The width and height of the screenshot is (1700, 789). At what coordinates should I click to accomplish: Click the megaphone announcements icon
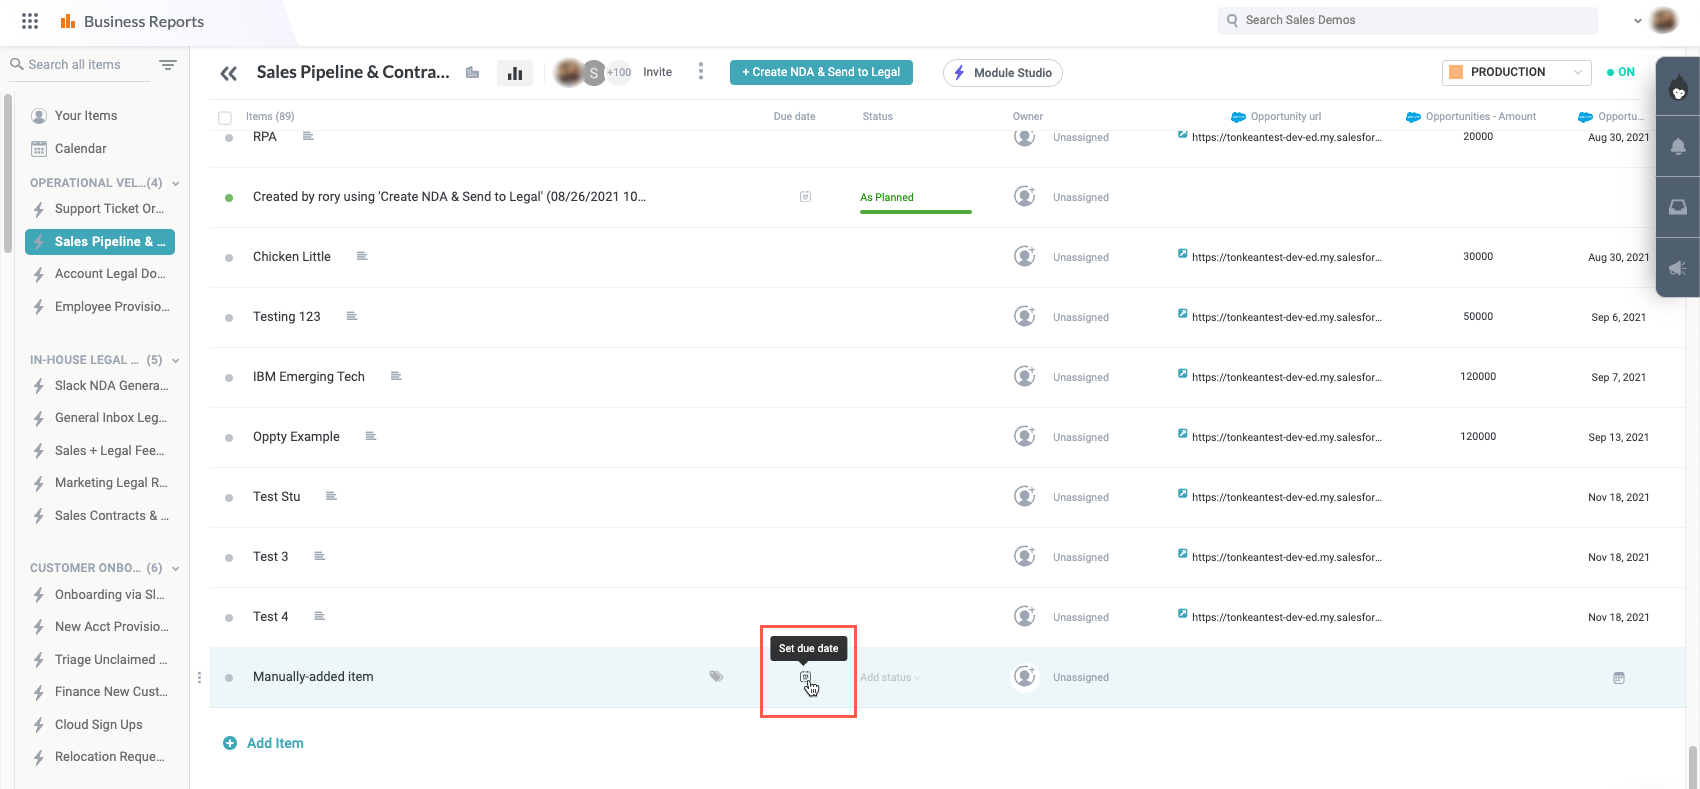coord(1678,267)
